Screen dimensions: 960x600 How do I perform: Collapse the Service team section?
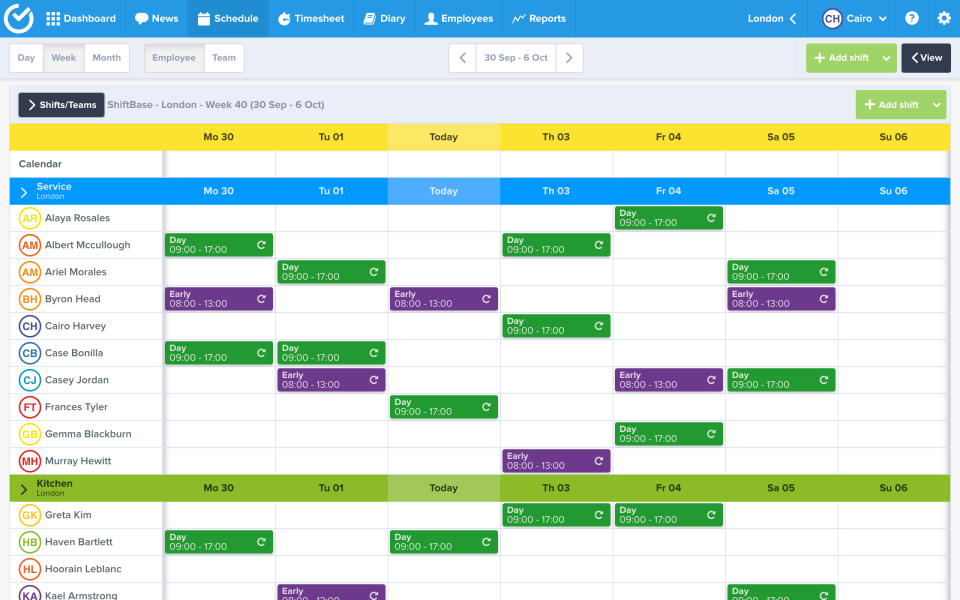pos(22,190)
